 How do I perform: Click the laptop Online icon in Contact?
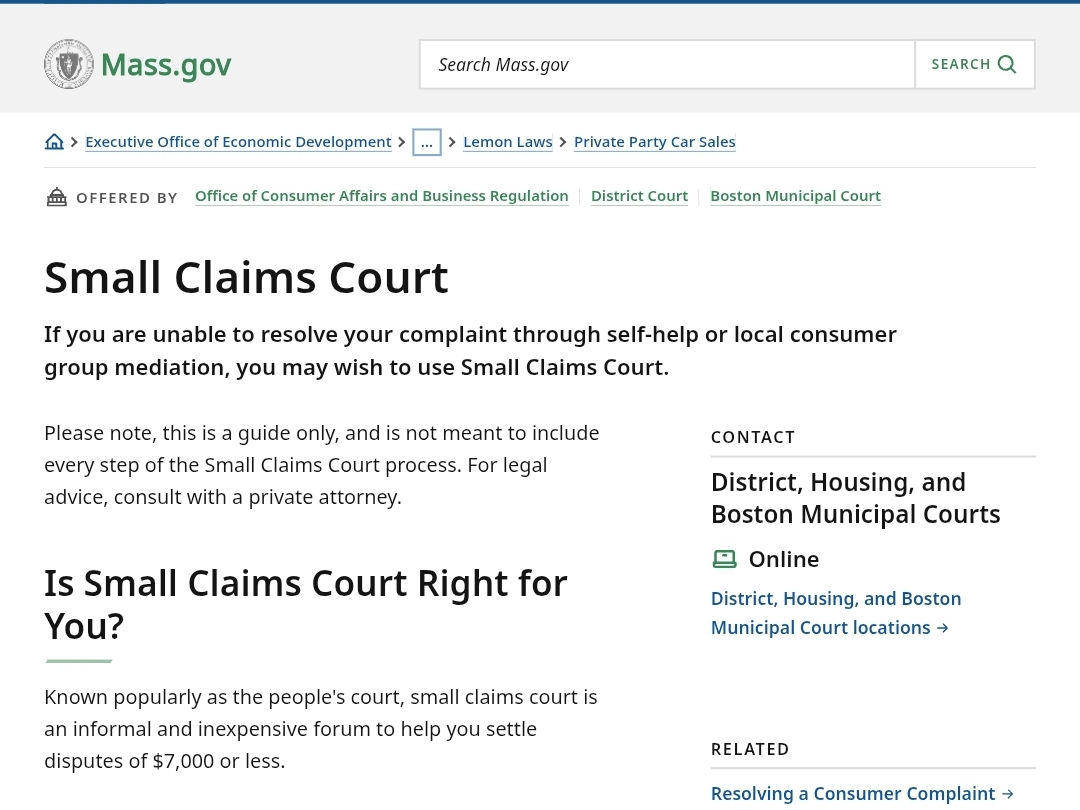coord(724,559)
